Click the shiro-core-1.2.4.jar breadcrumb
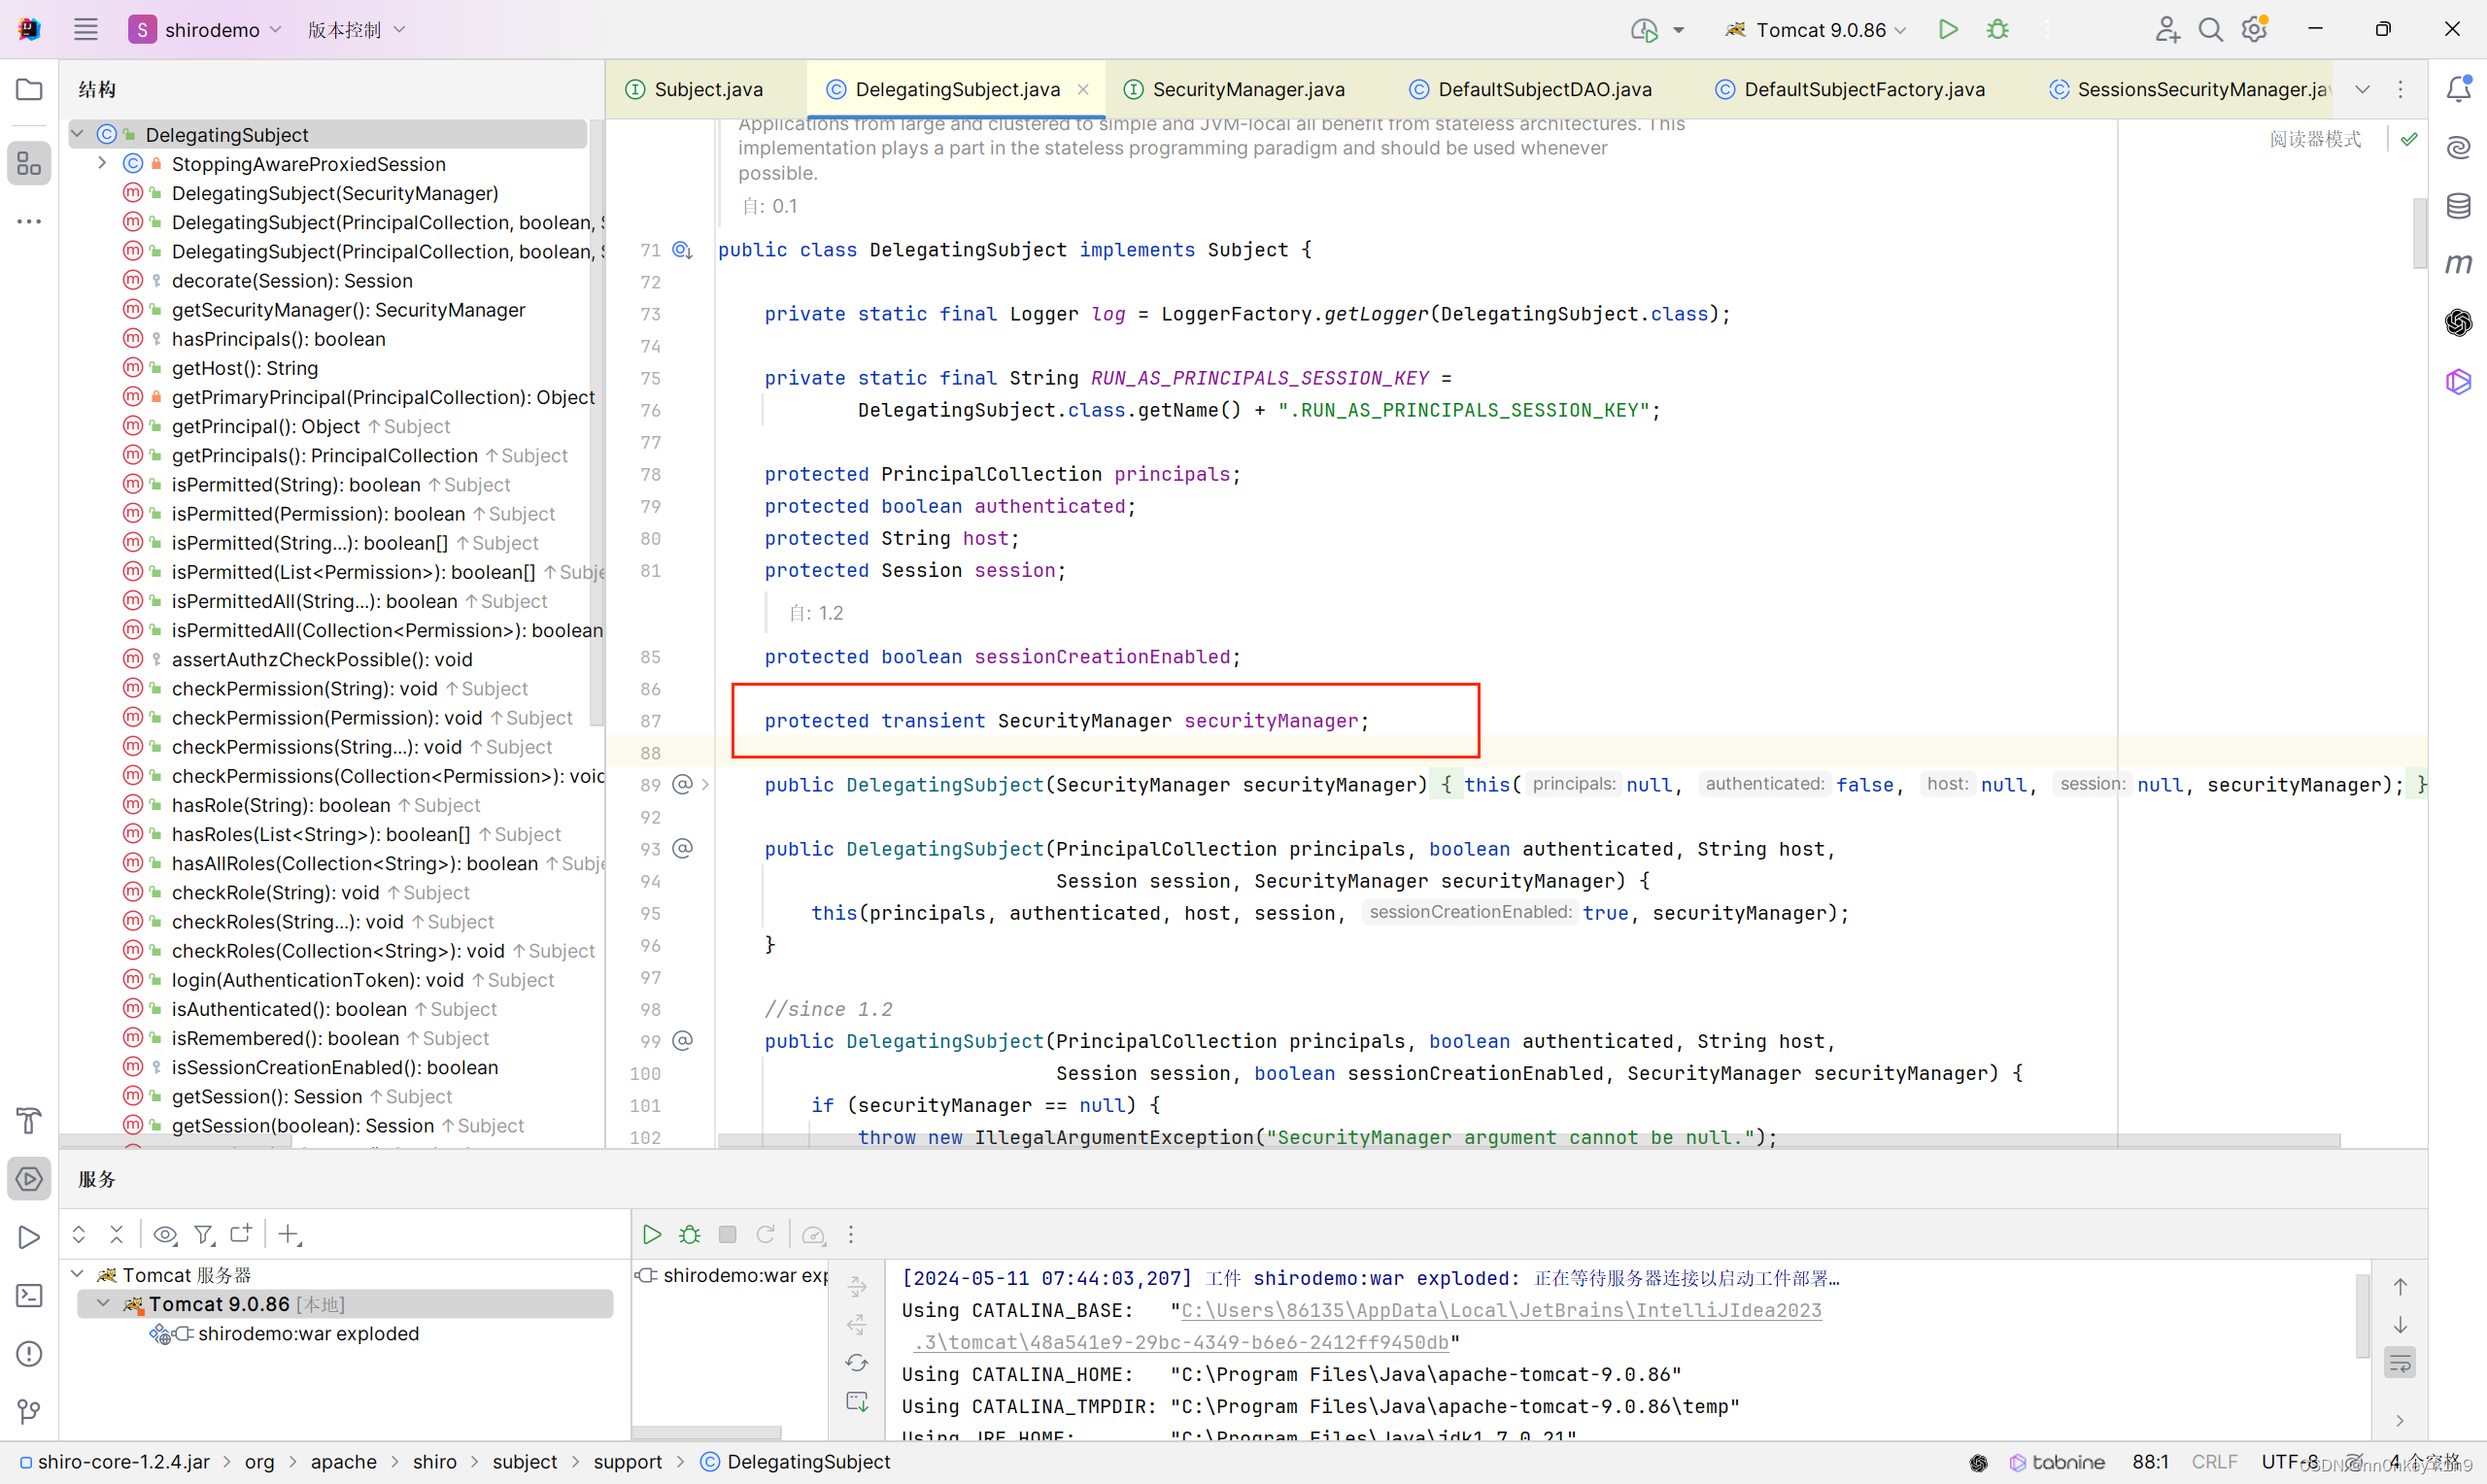The width and height of the screenshot is (2487, 1484). (x=114, y=1461)
